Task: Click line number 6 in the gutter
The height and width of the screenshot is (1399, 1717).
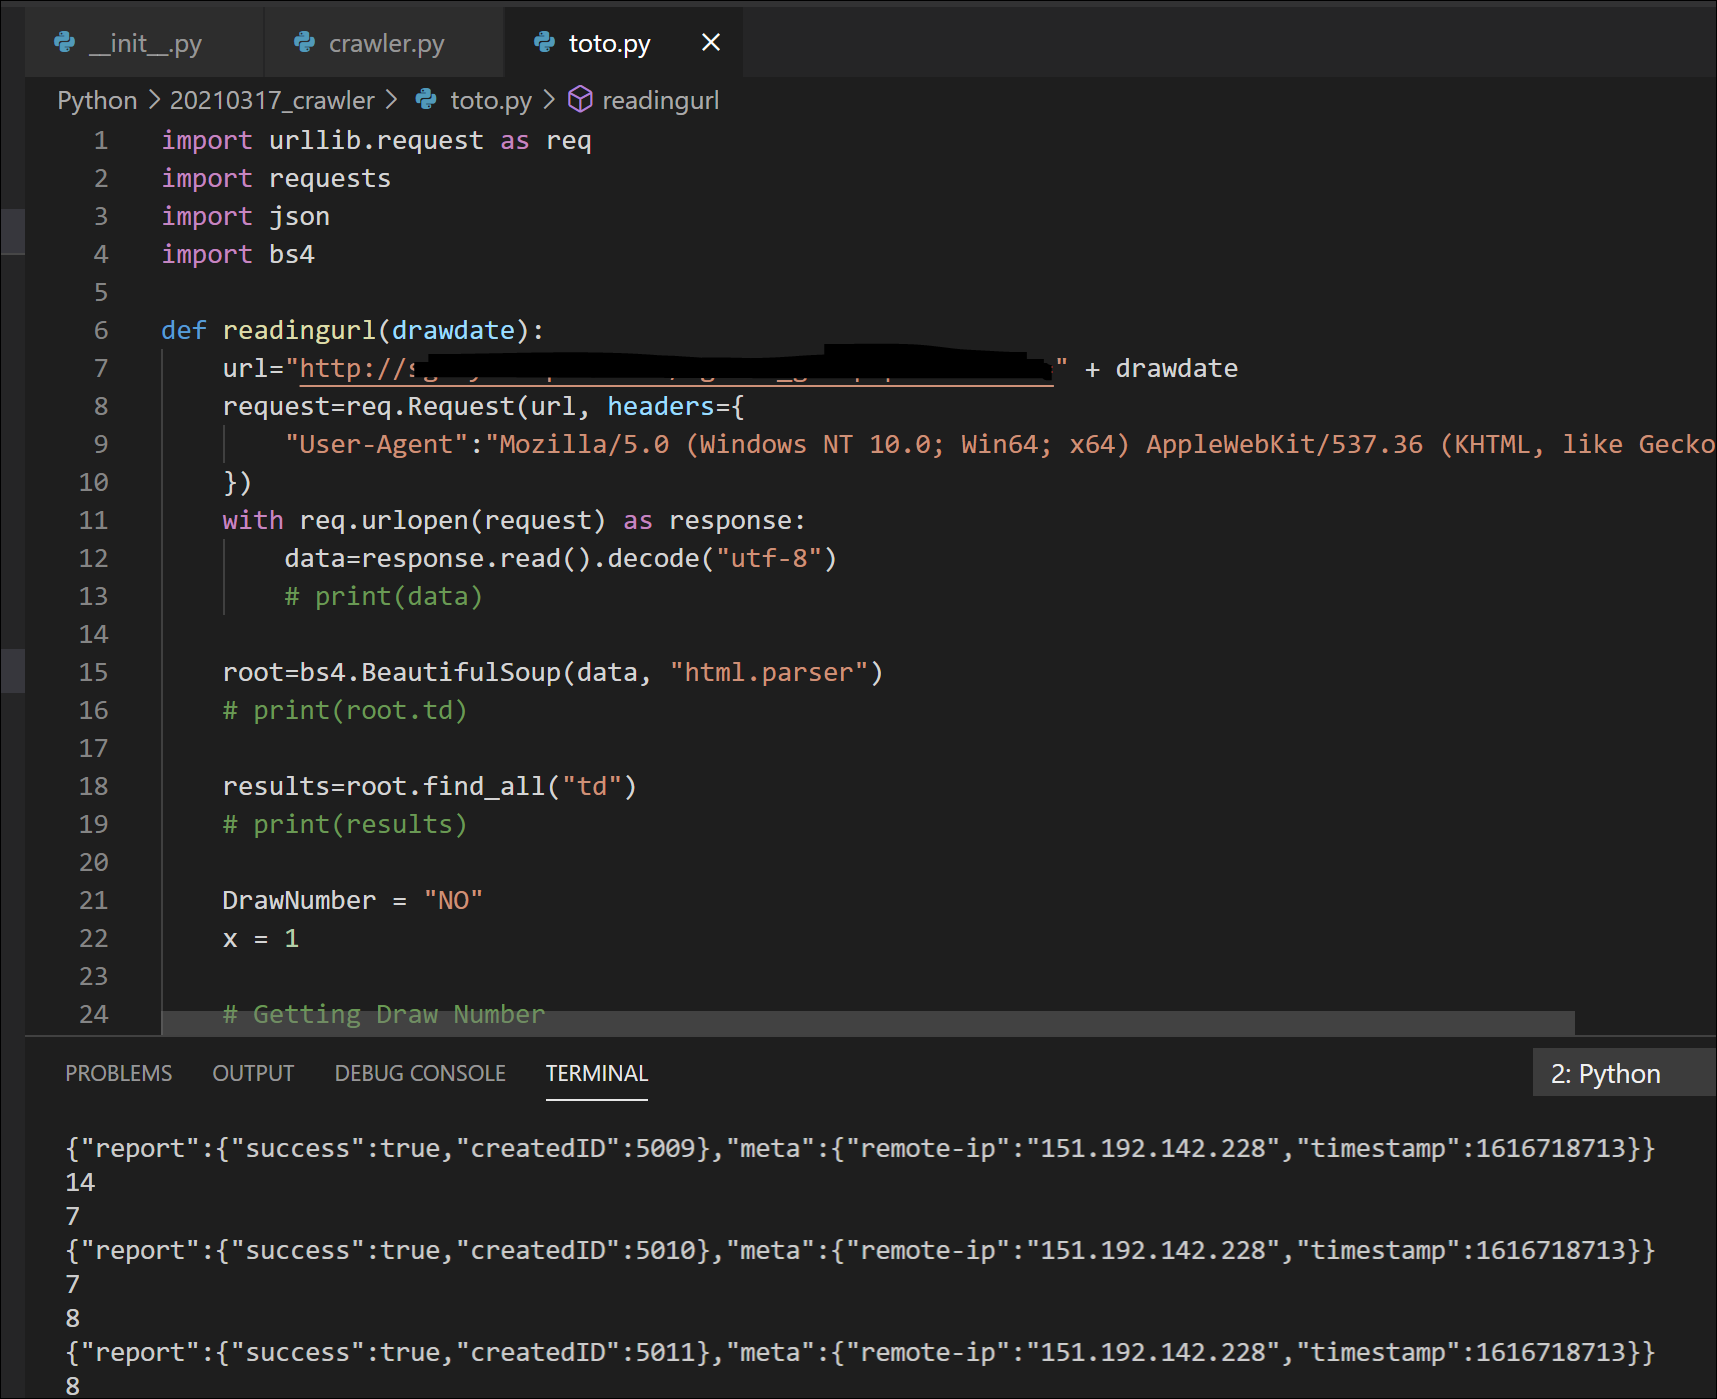Action: pyautogui.click(x=100, y=330)
